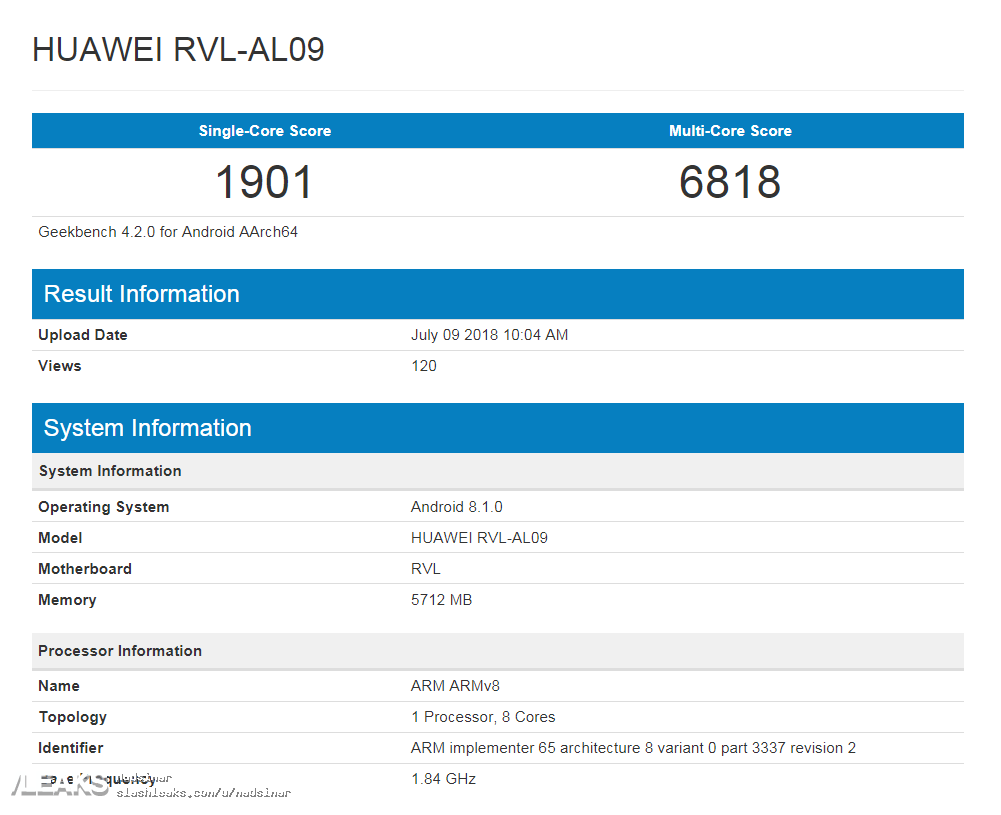Click the Views count of 120
This screenshot has height=815, width=1001.
tap(424, 366)
